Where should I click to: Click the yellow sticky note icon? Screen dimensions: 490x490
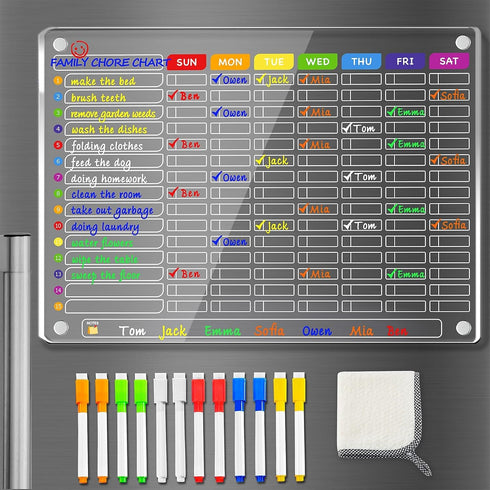point(93,328)
